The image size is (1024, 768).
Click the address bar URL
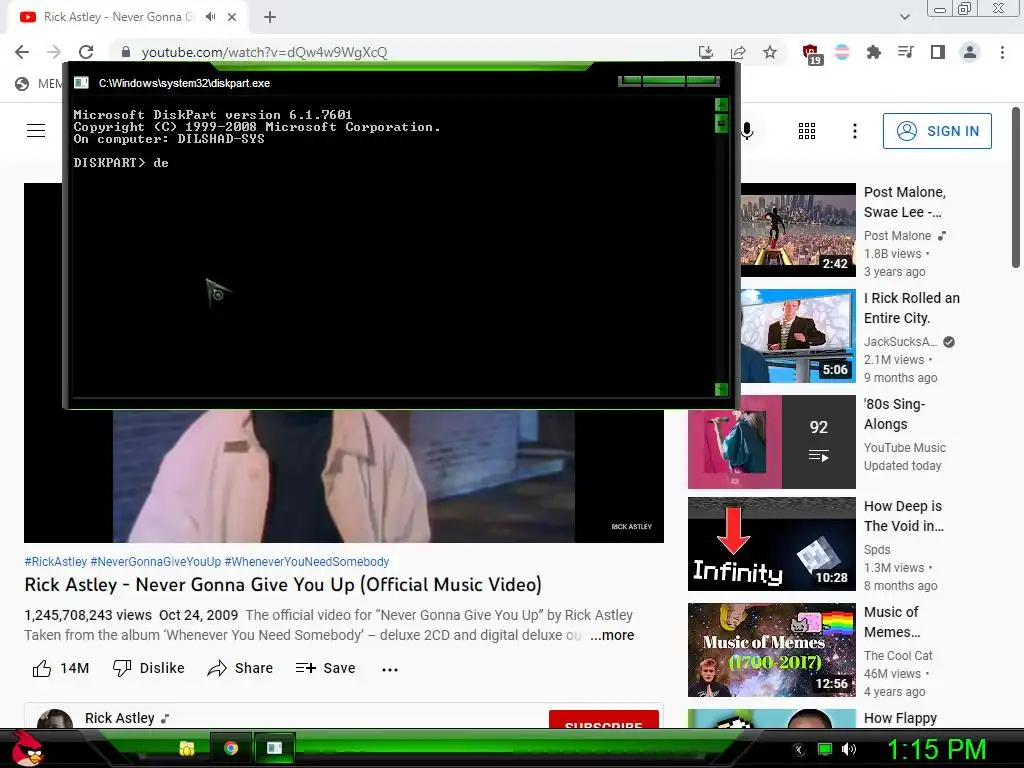coord(264,52)
